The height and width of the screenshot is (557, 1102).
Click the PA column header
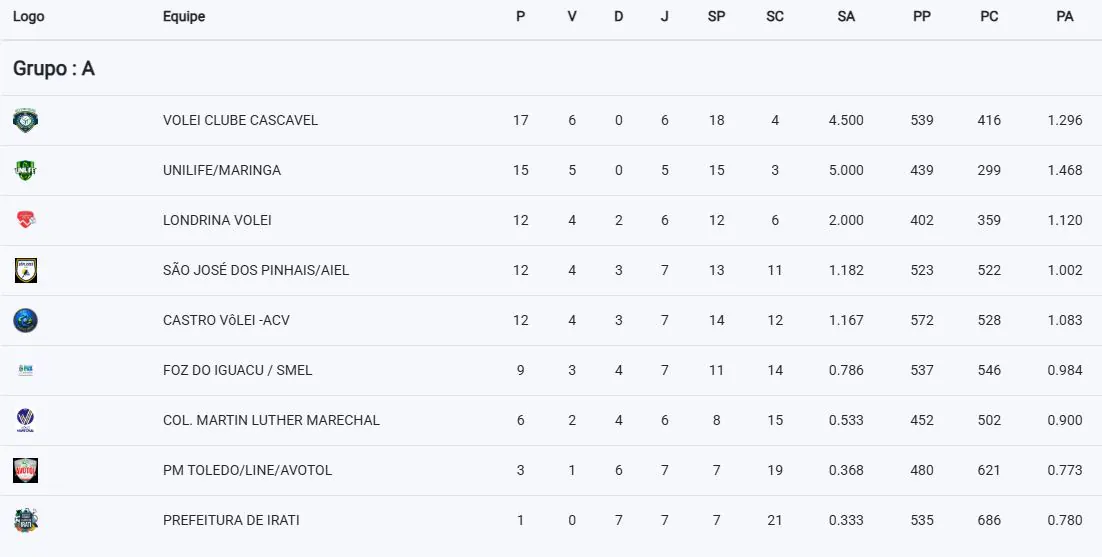pyautogui.click(x=1065, y=17)
